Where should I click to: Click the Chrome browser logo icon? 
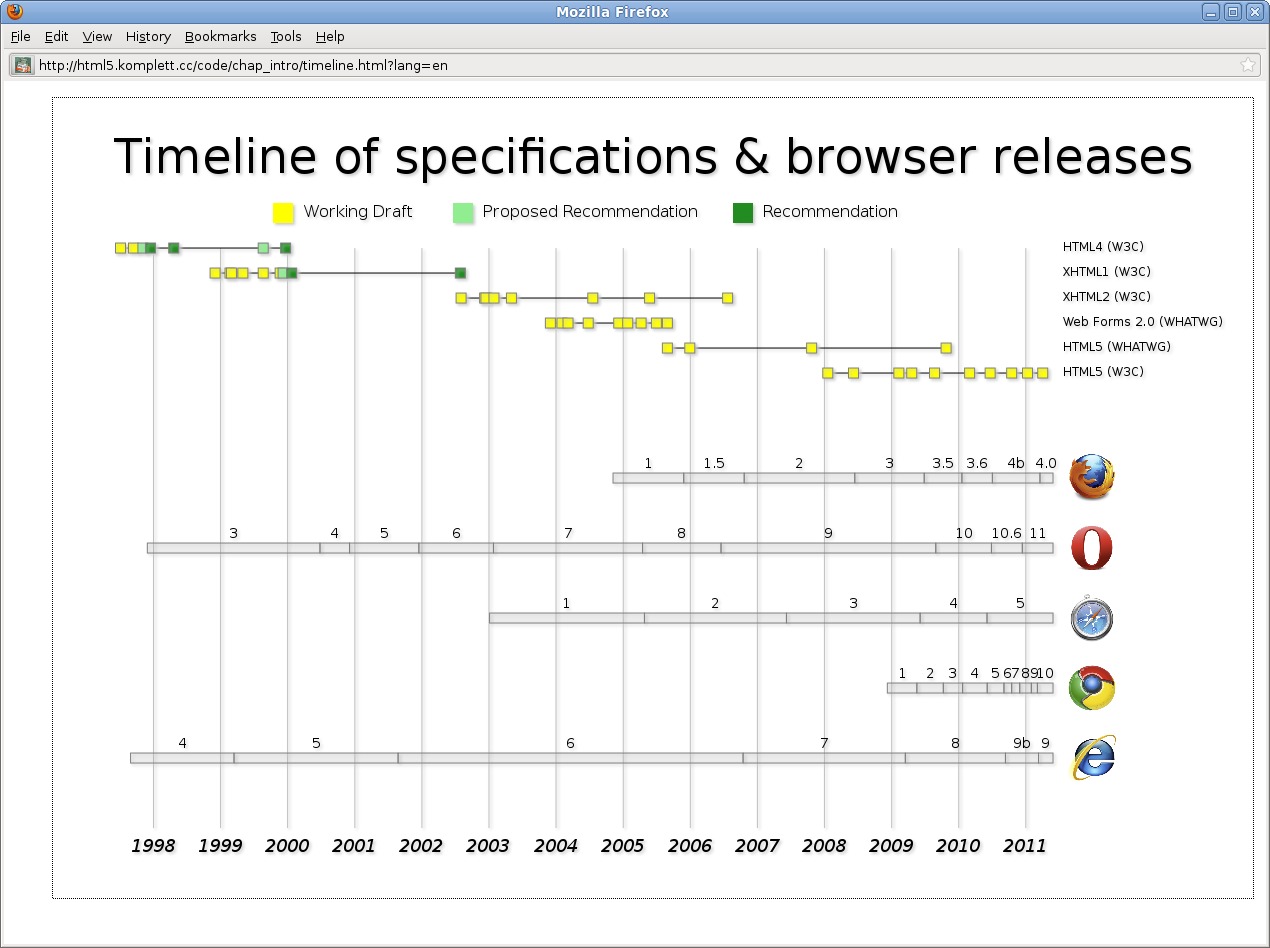point(1091,688)
